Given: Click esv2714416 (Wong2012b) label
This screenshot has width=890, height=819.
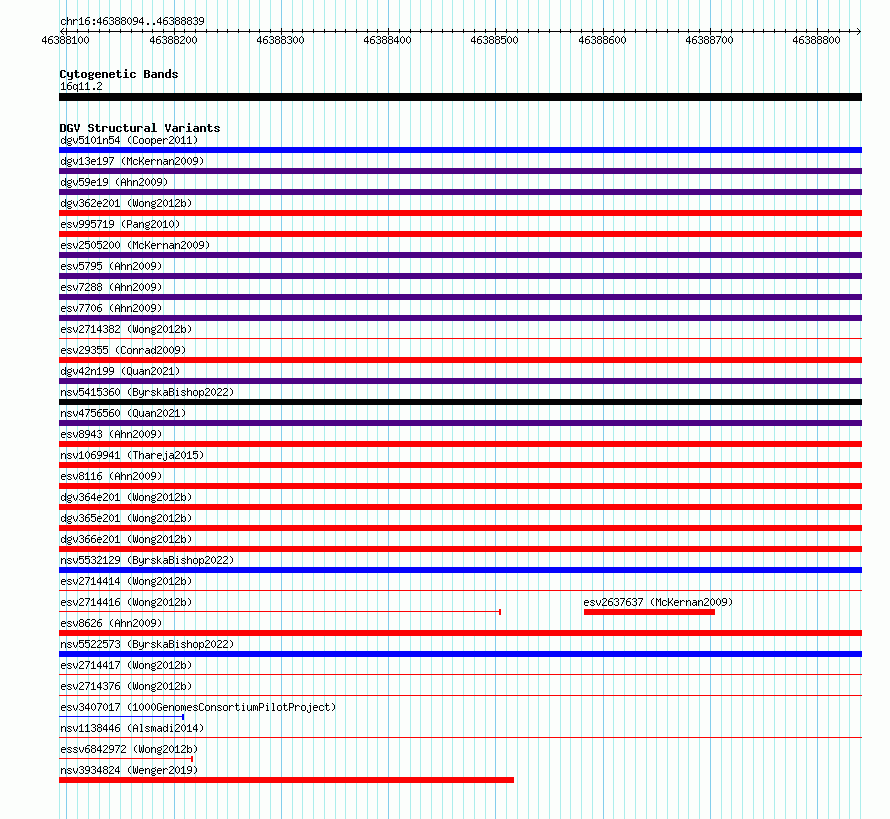Looking at the screenshot, I should [126, 602].
